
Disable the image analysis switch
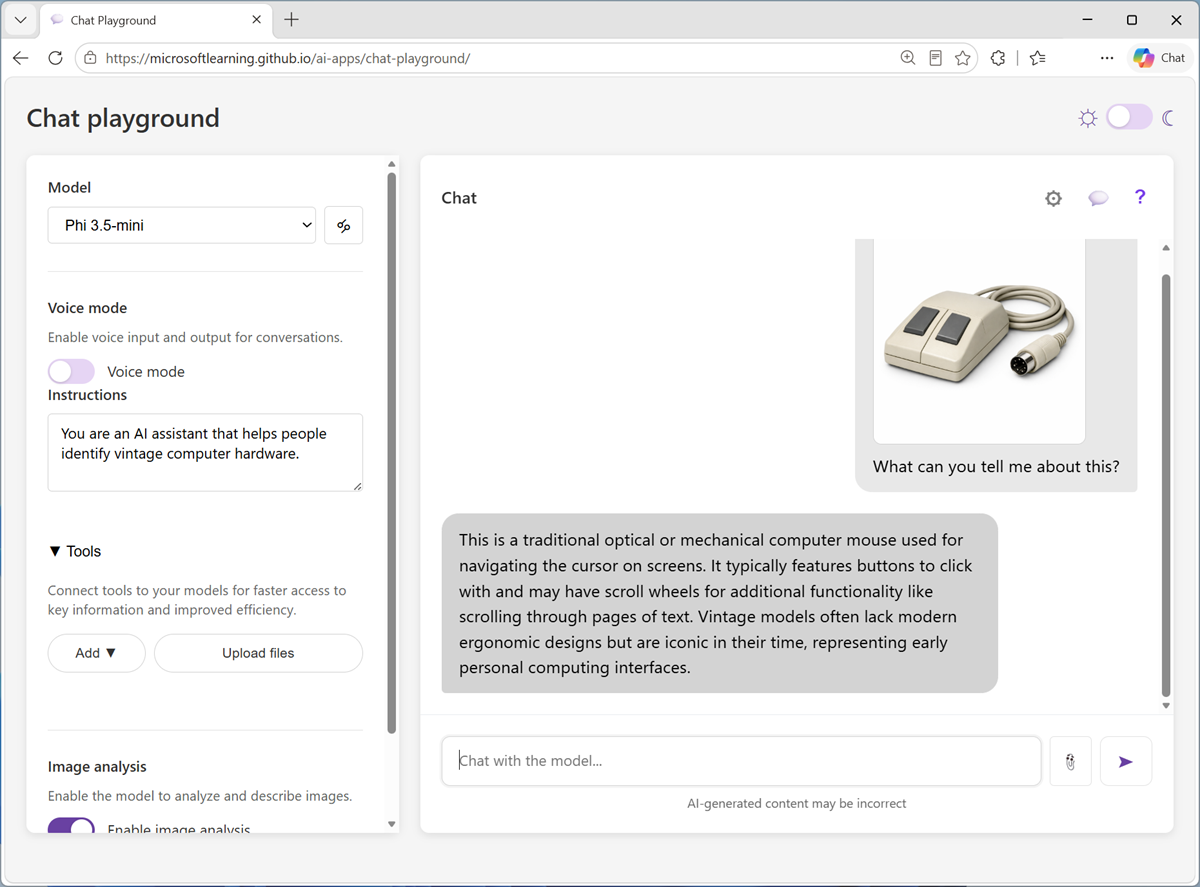(x=71, y=827)
